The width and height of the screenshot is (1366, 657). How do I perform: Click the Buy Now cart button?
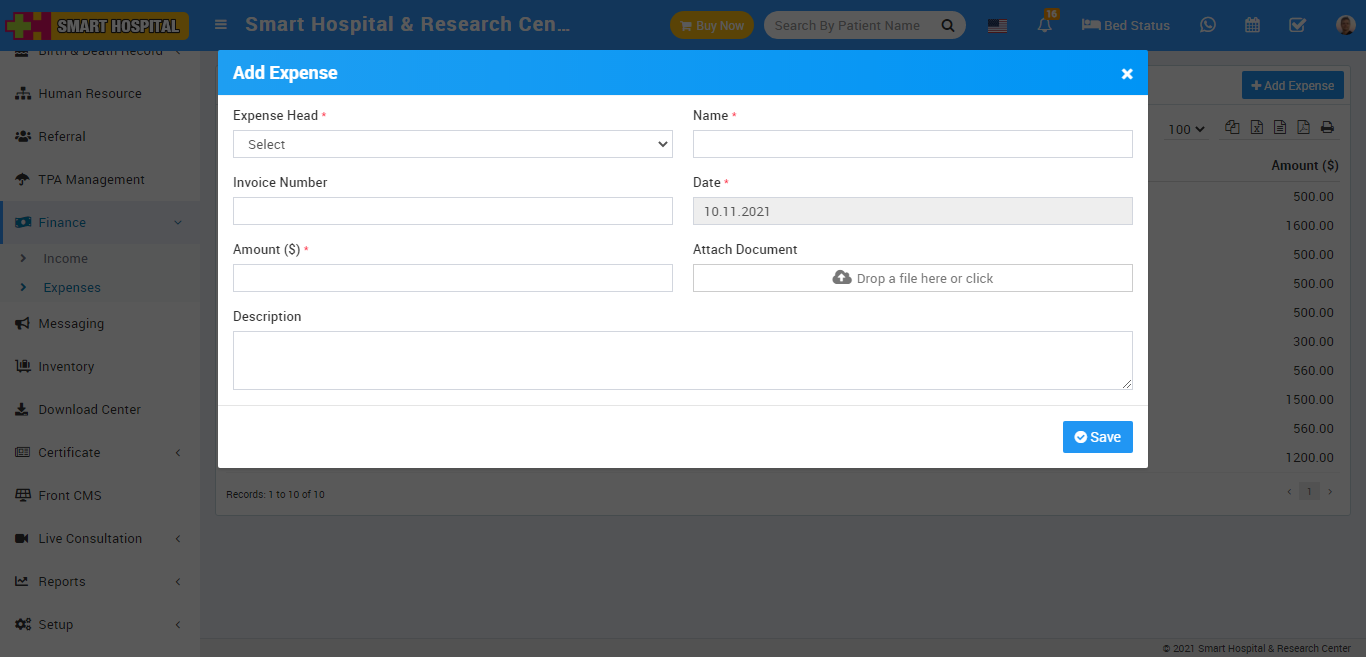coord(711,25)
